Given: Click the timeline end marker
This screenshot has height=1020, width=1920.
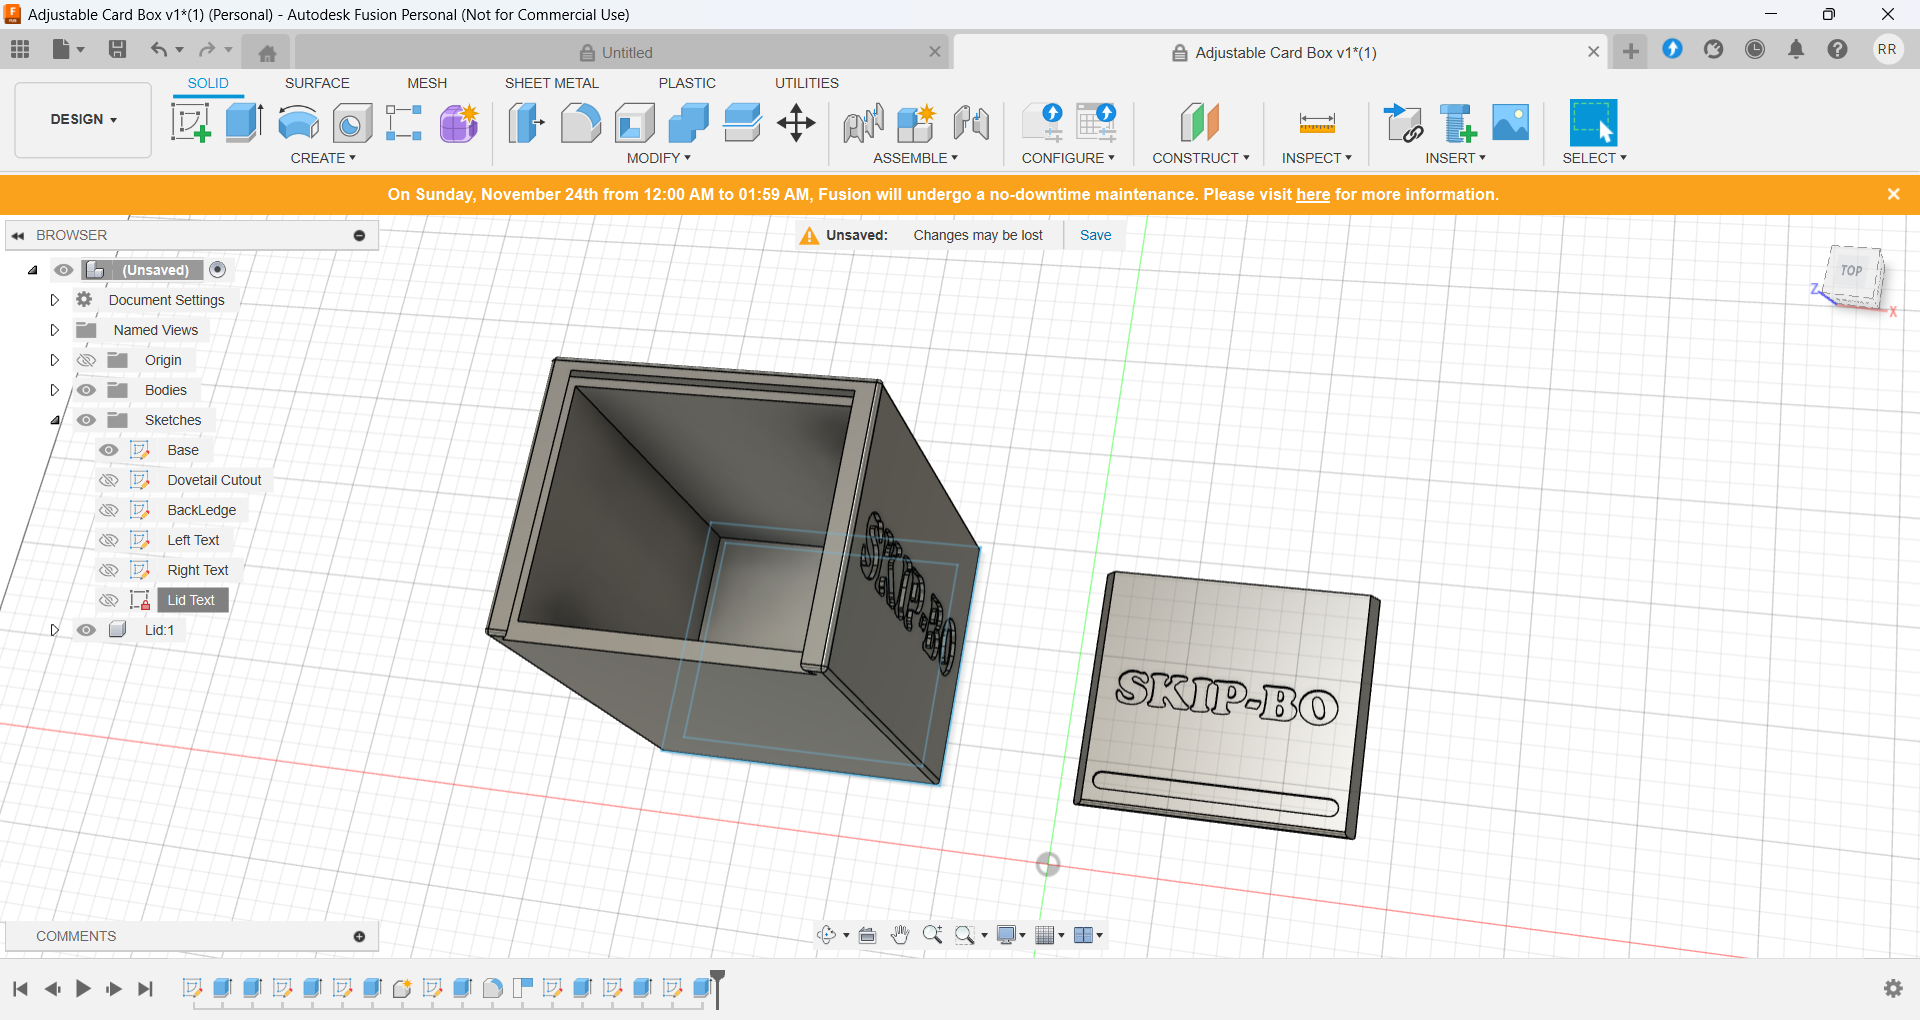Looking at the screenshot, I should (x=717, y=987).
